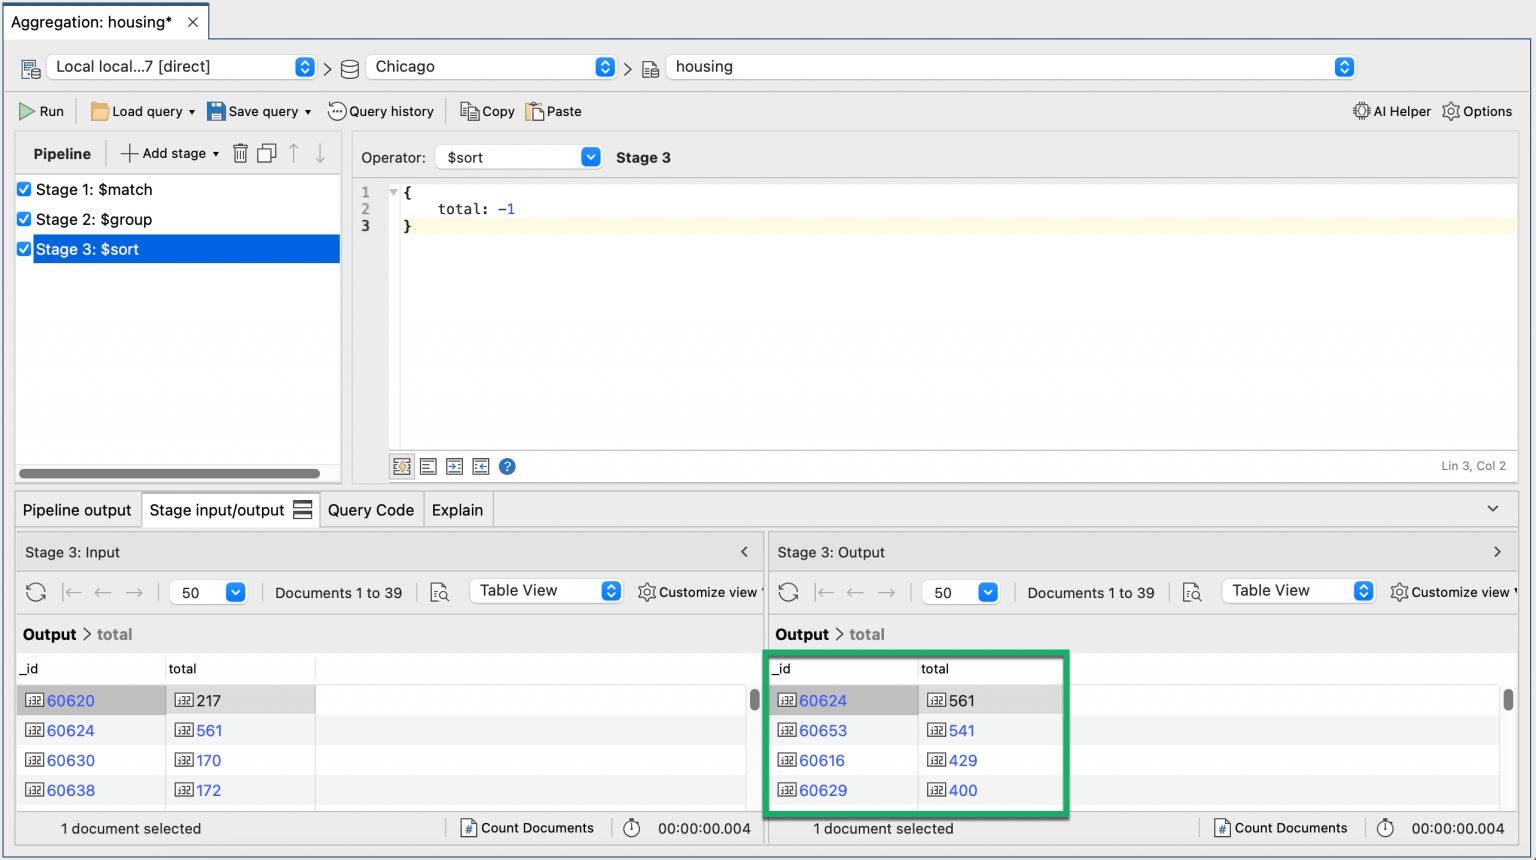Duplicate the selected pipeline stage
The image size is (1536, 860).
click(266, 153)
